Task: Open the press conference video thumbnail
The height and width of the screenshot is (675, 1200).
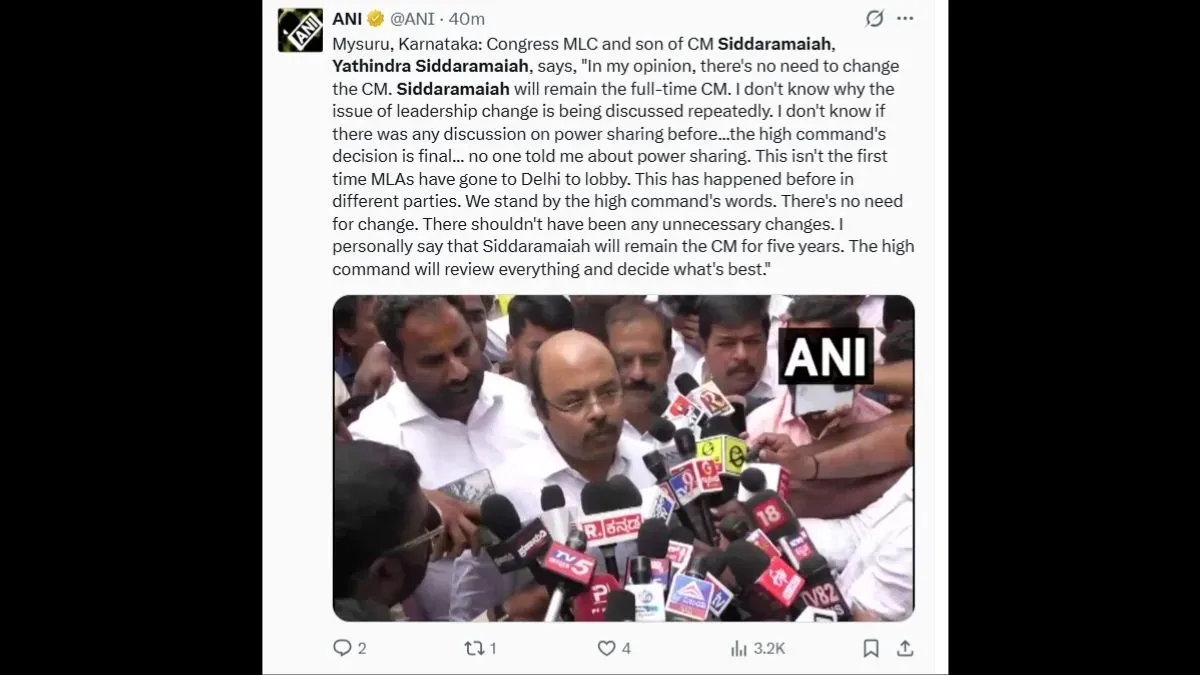Action: (x=623, y=458)
